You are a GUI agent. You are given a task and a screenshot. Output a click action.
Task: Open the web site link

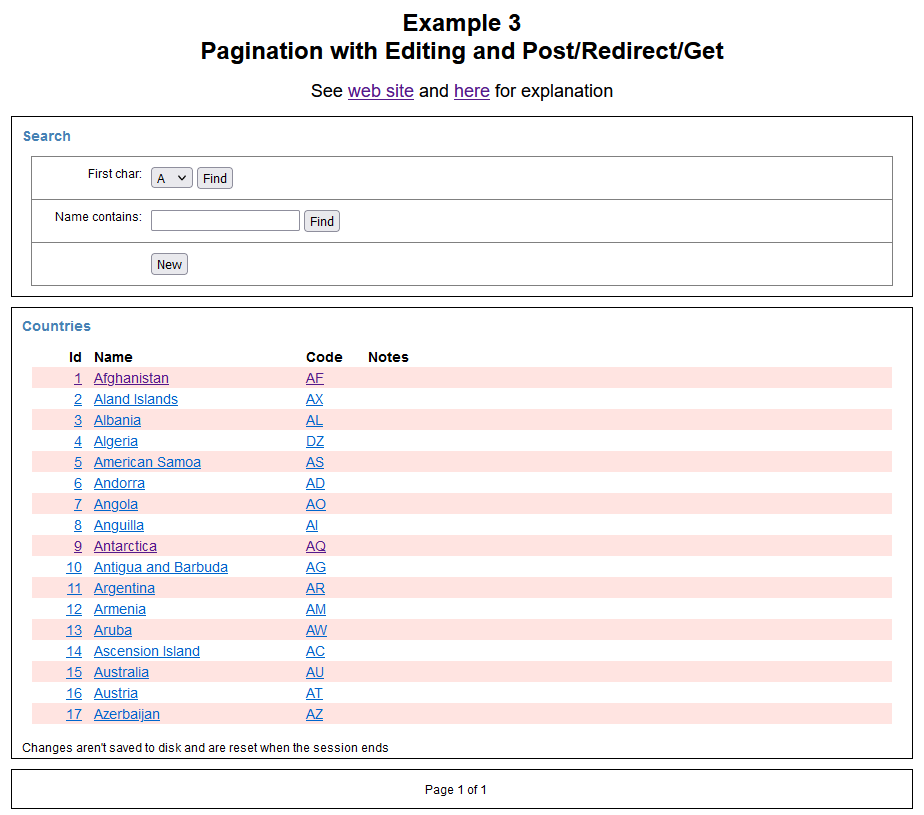380,91
